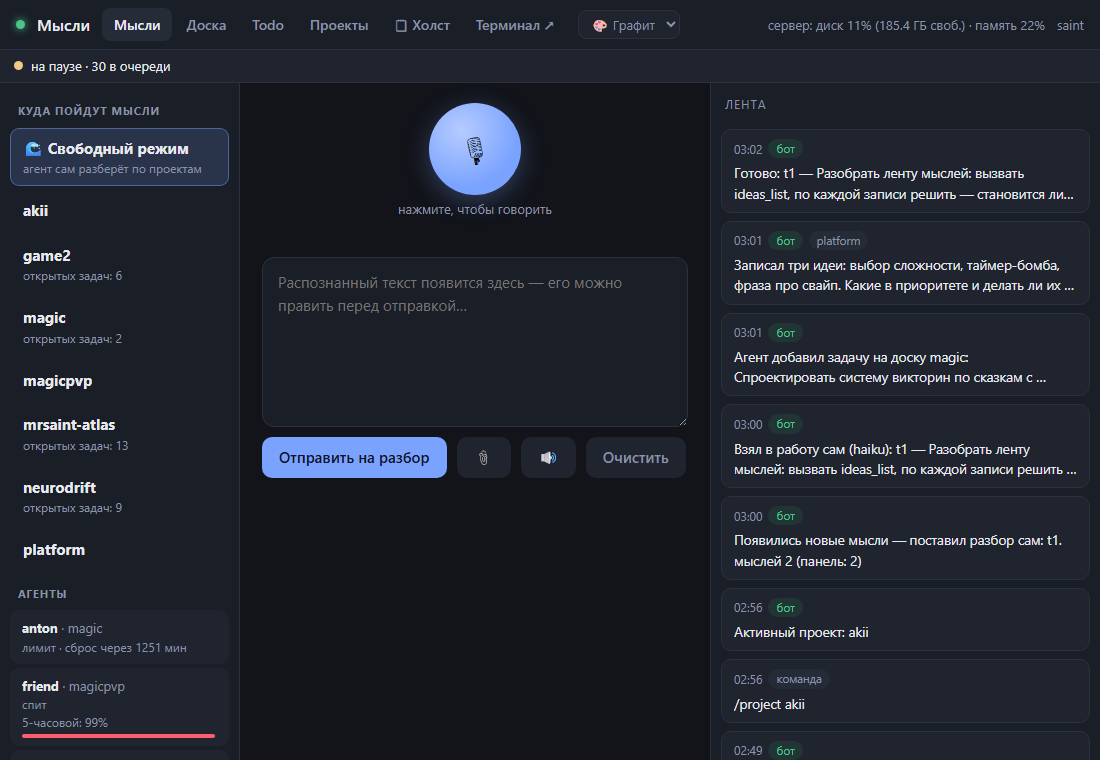Screen dimensions: 1100x760
Task: Open the Todo tab
Action: click(x=268, y=25)
